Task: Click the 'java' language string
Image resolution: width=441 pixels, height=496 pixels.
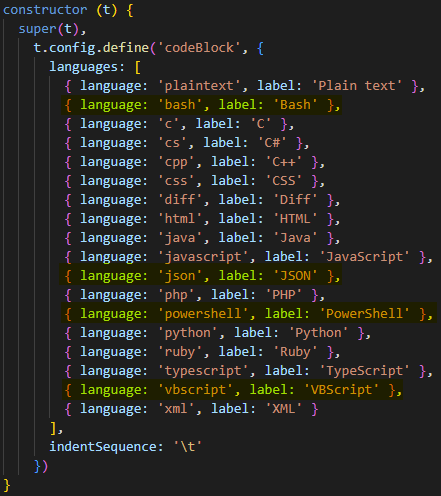Action: tap(180, 238)
